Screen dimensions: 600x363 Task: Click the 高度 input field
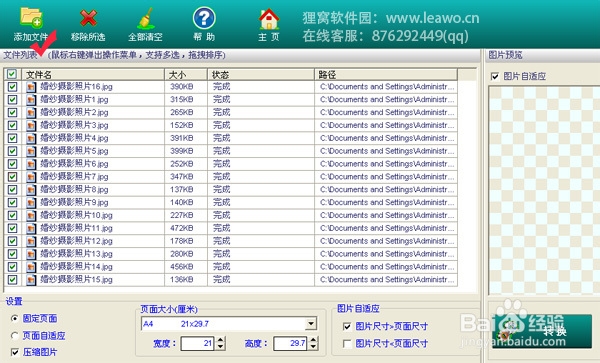point(291,343)
